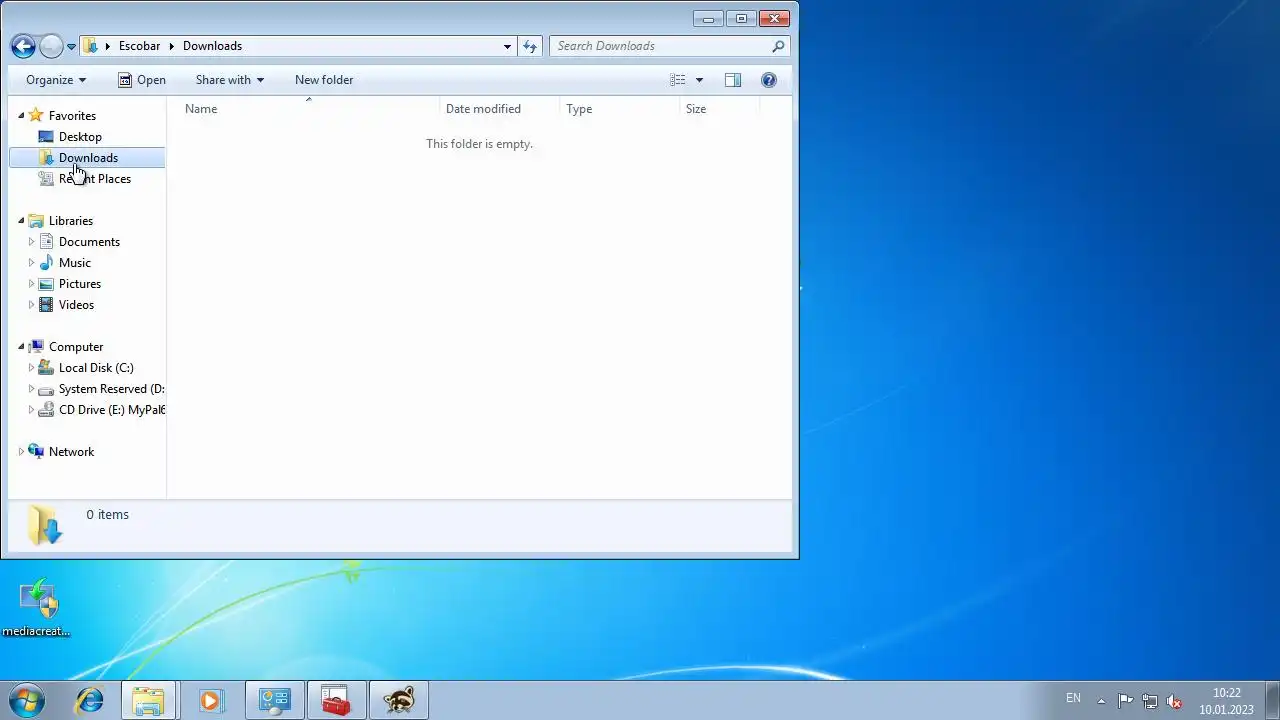This screenshot has height=720, width=1280.
Task: Open the view options dropdown arrow
Action: point(699,80)
